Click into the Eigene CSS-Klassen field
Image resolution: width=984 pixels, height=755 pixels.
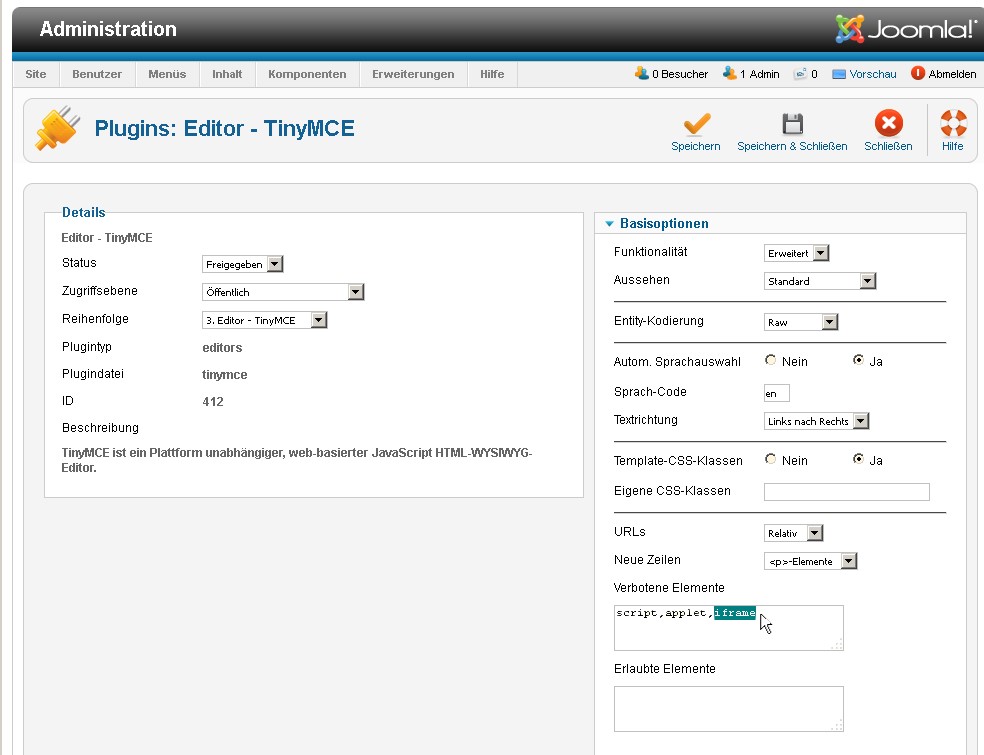click(846, 492)
